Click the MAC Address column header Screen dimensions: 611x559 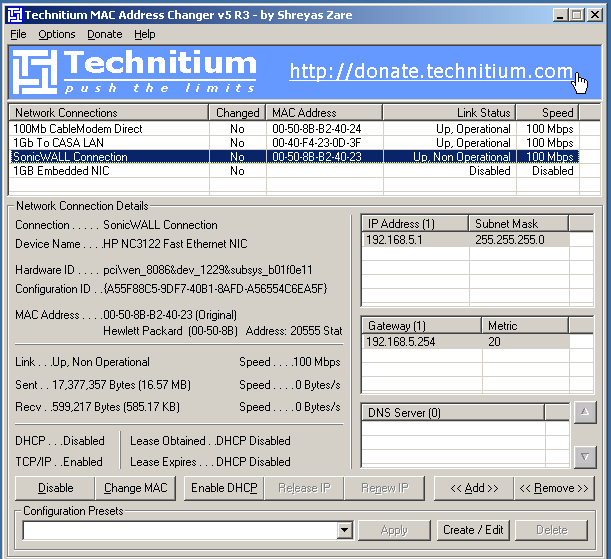(324, 113)
